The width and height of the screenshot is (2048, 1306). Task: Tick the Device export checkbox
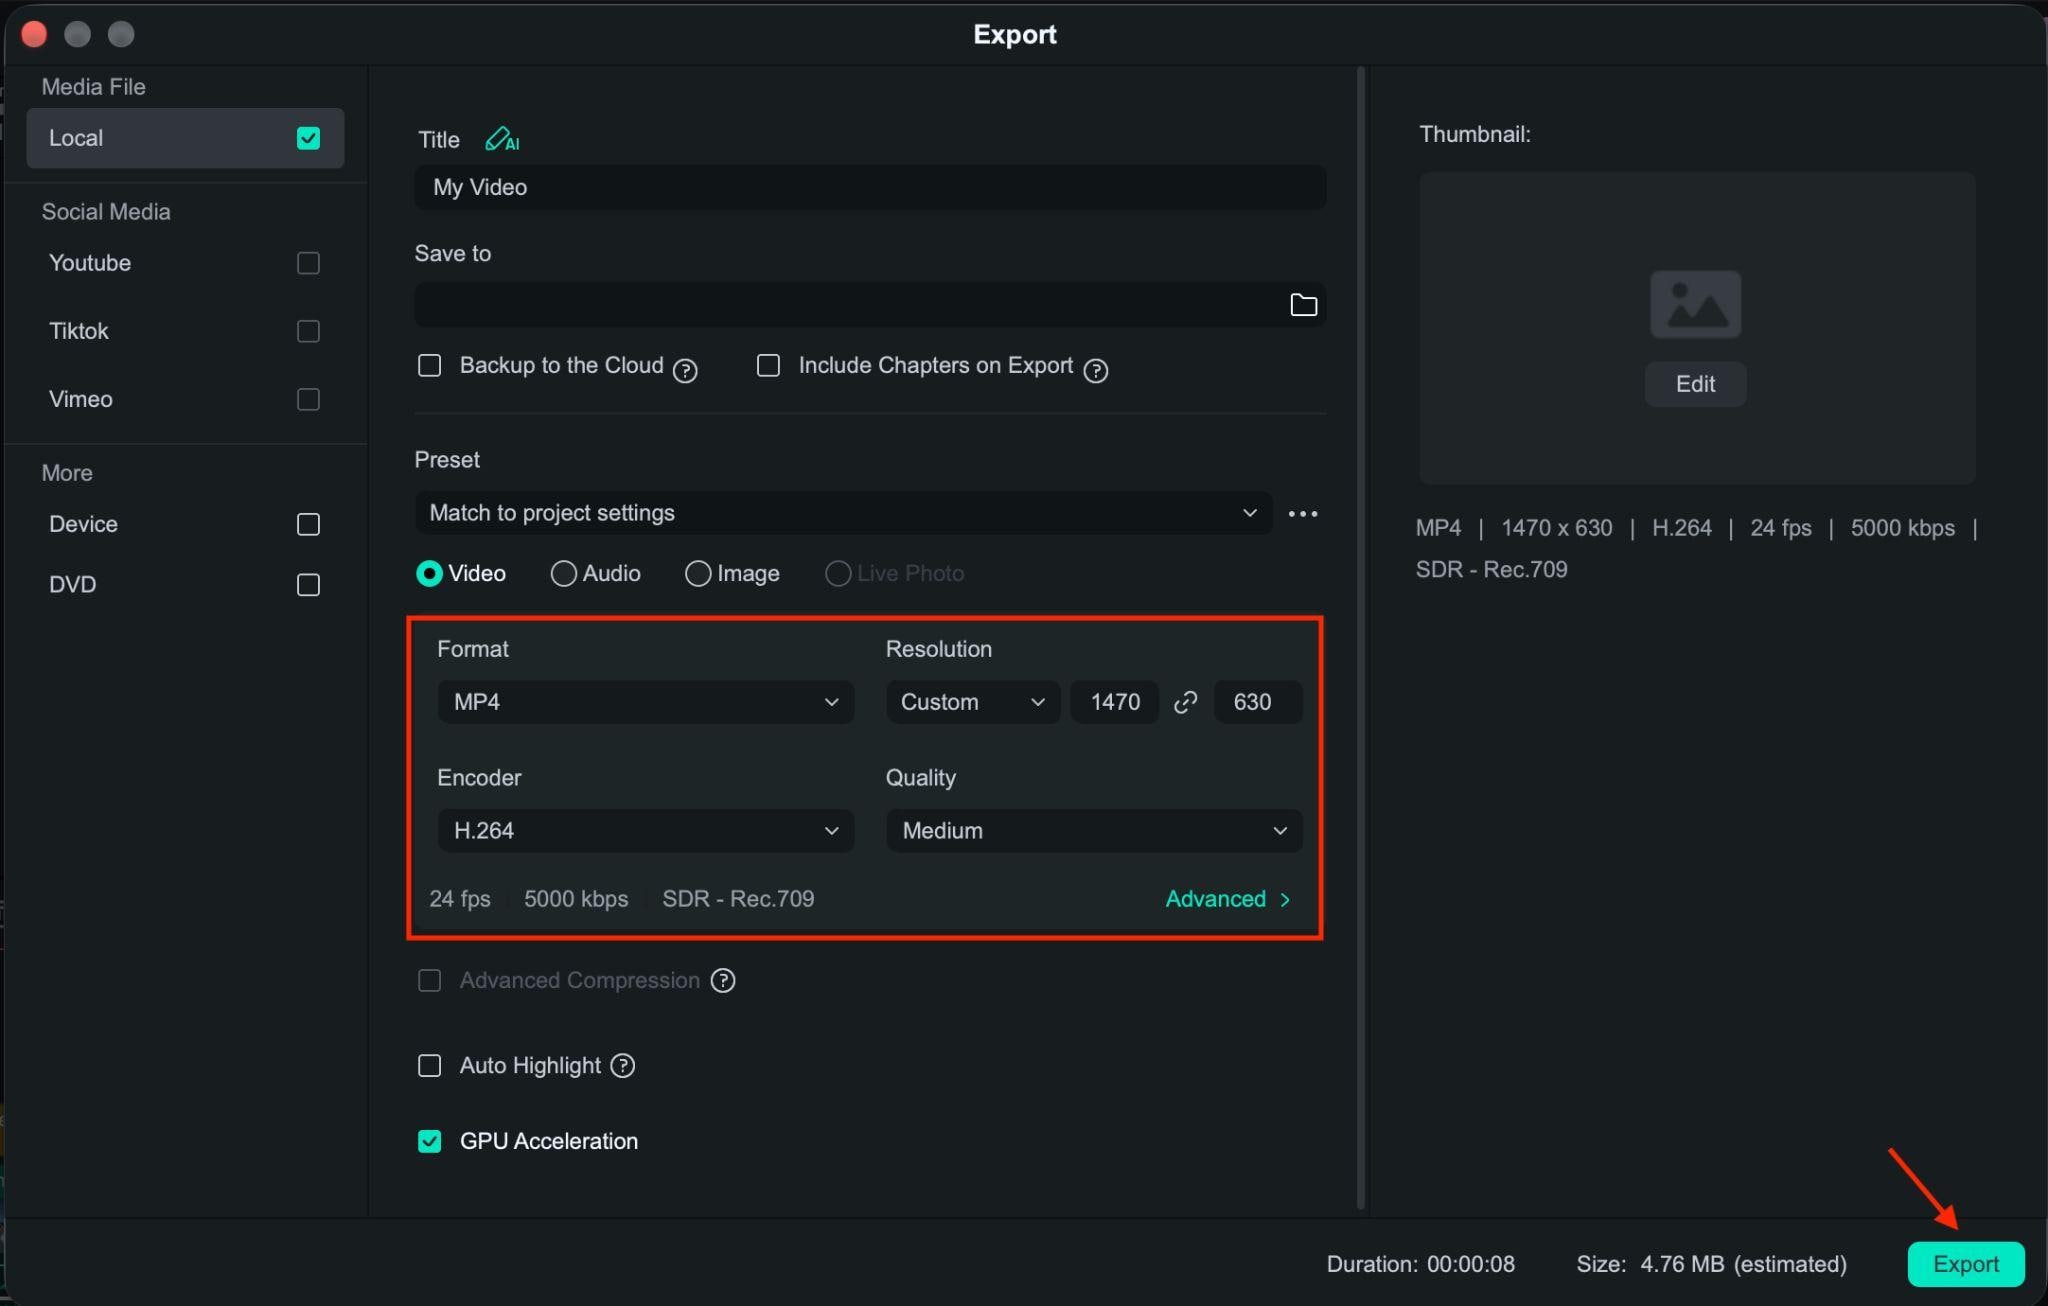click(308, 525)
